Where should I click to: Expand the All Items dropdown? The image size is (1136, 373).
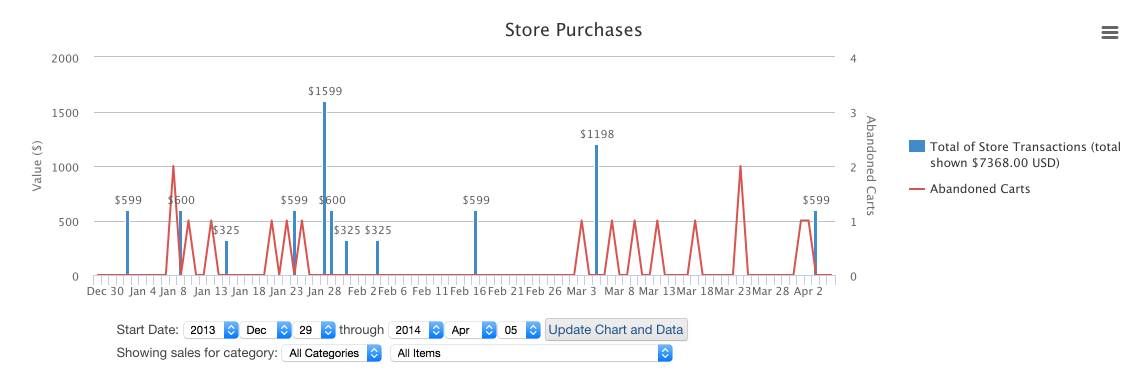[531, 353]
